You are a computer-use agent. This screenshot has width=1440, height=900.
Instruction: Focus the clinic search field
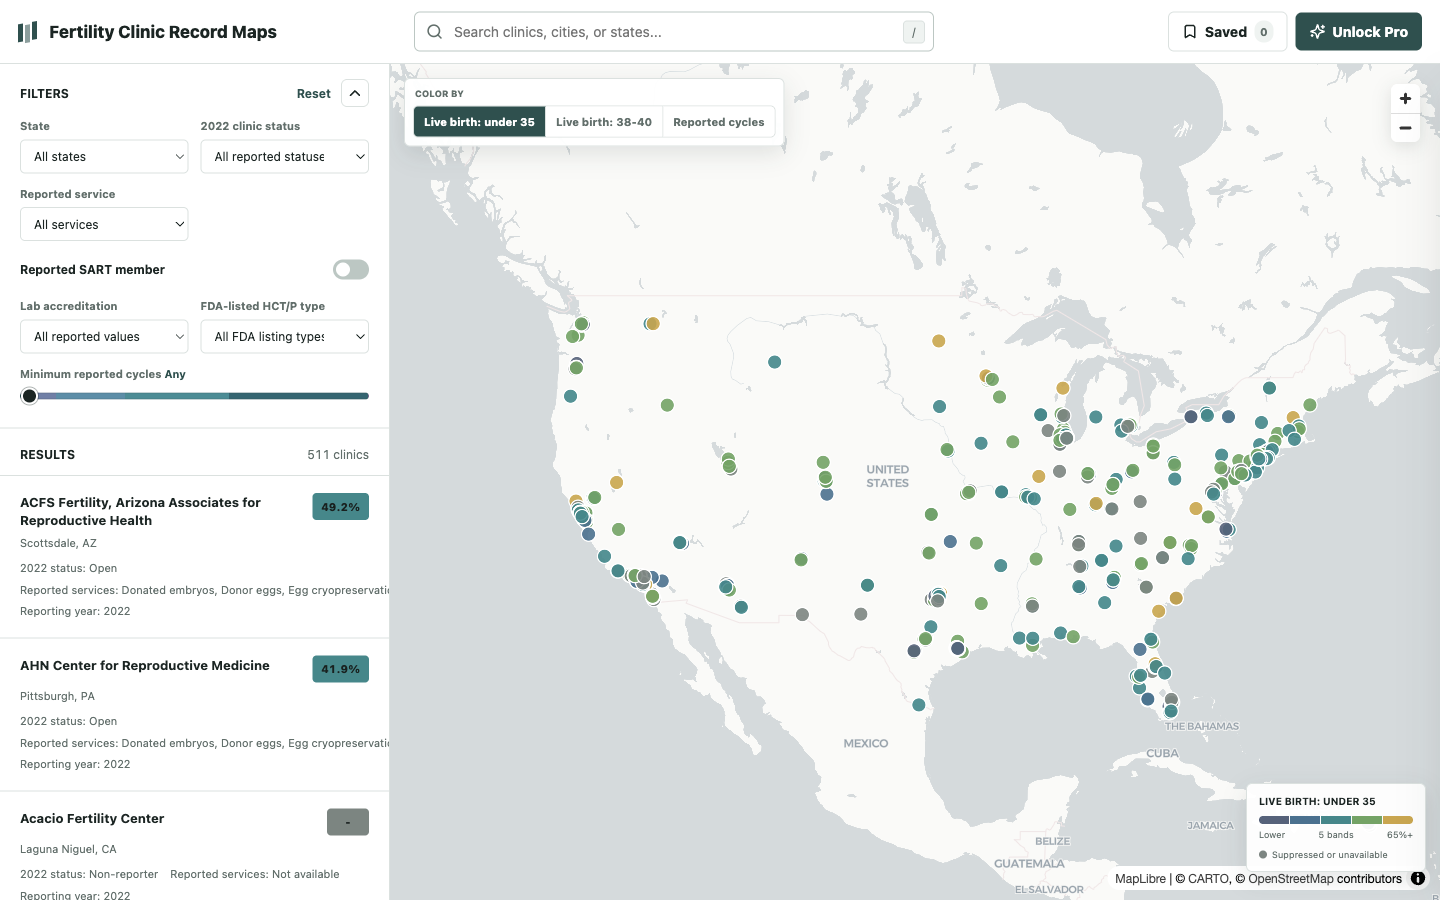coord(674,32)
